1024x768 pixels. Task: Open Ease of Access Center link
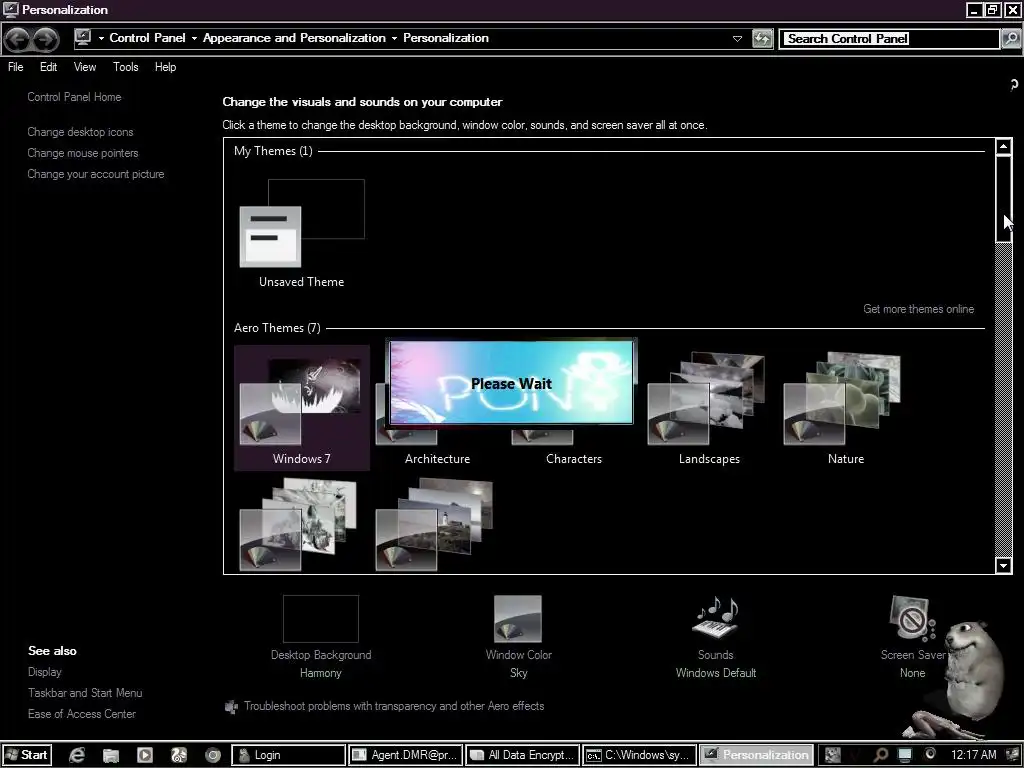[x=82, y=714]
